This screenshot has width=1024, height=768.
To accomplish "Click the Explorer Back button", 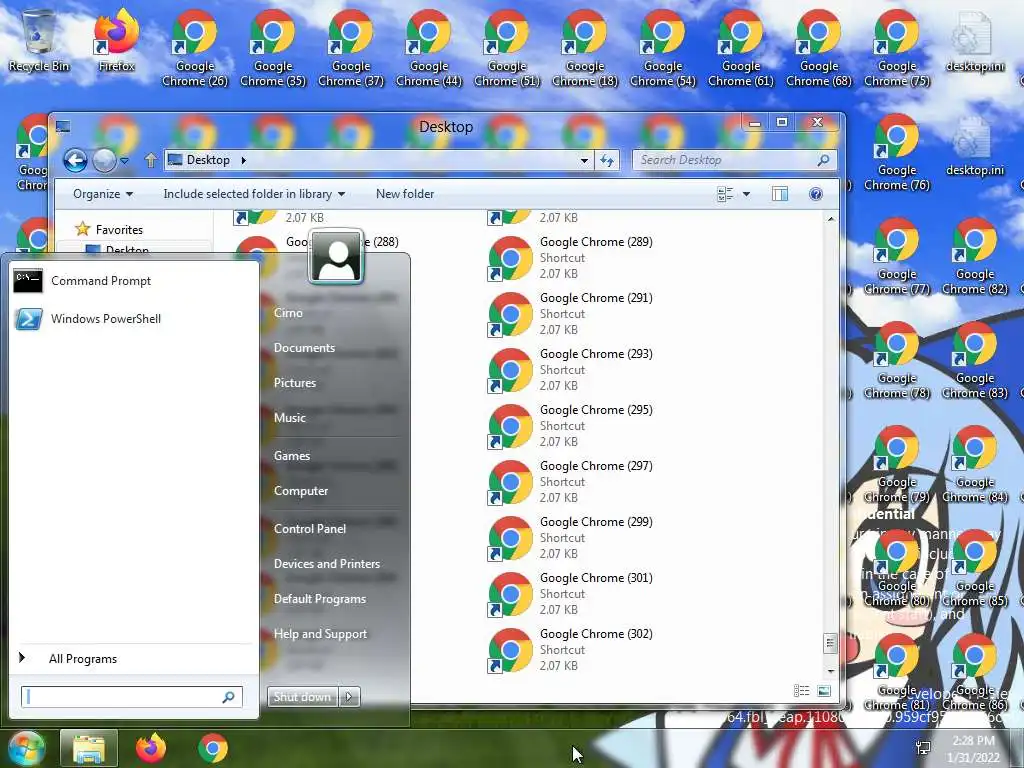I will click(x=75, y=160).
